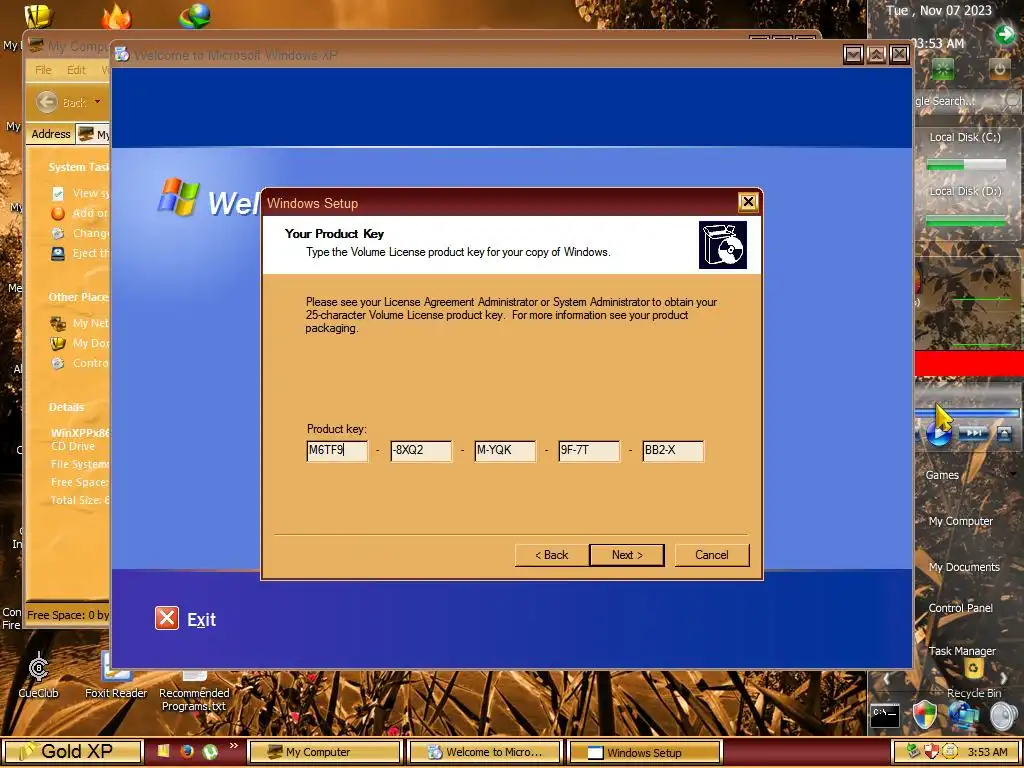
Task: Click the speaker volume icon in sidebar dock
Action: (x=1004, y=716)
